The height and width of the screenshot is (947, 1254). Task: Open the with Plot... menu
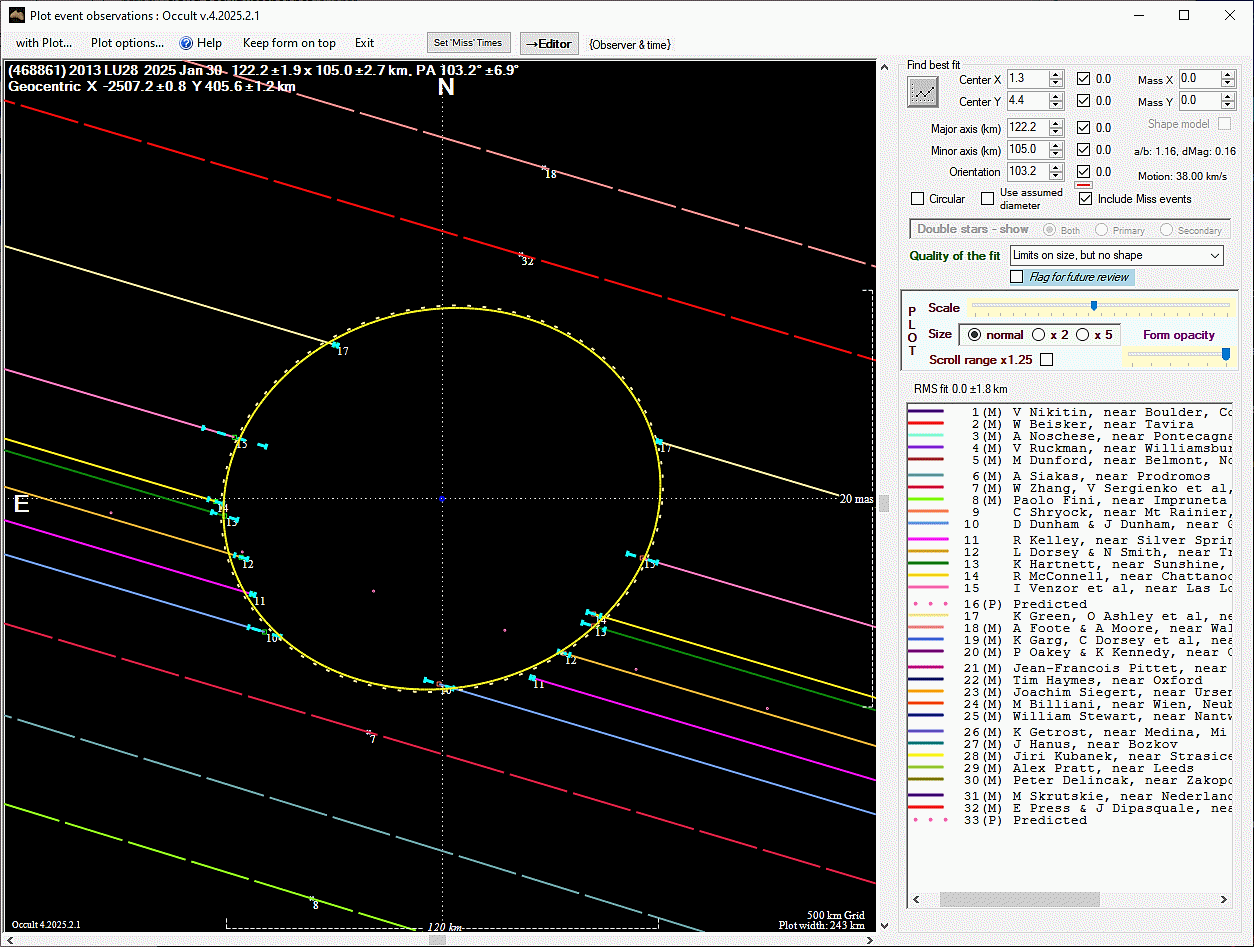coord(44,43)
